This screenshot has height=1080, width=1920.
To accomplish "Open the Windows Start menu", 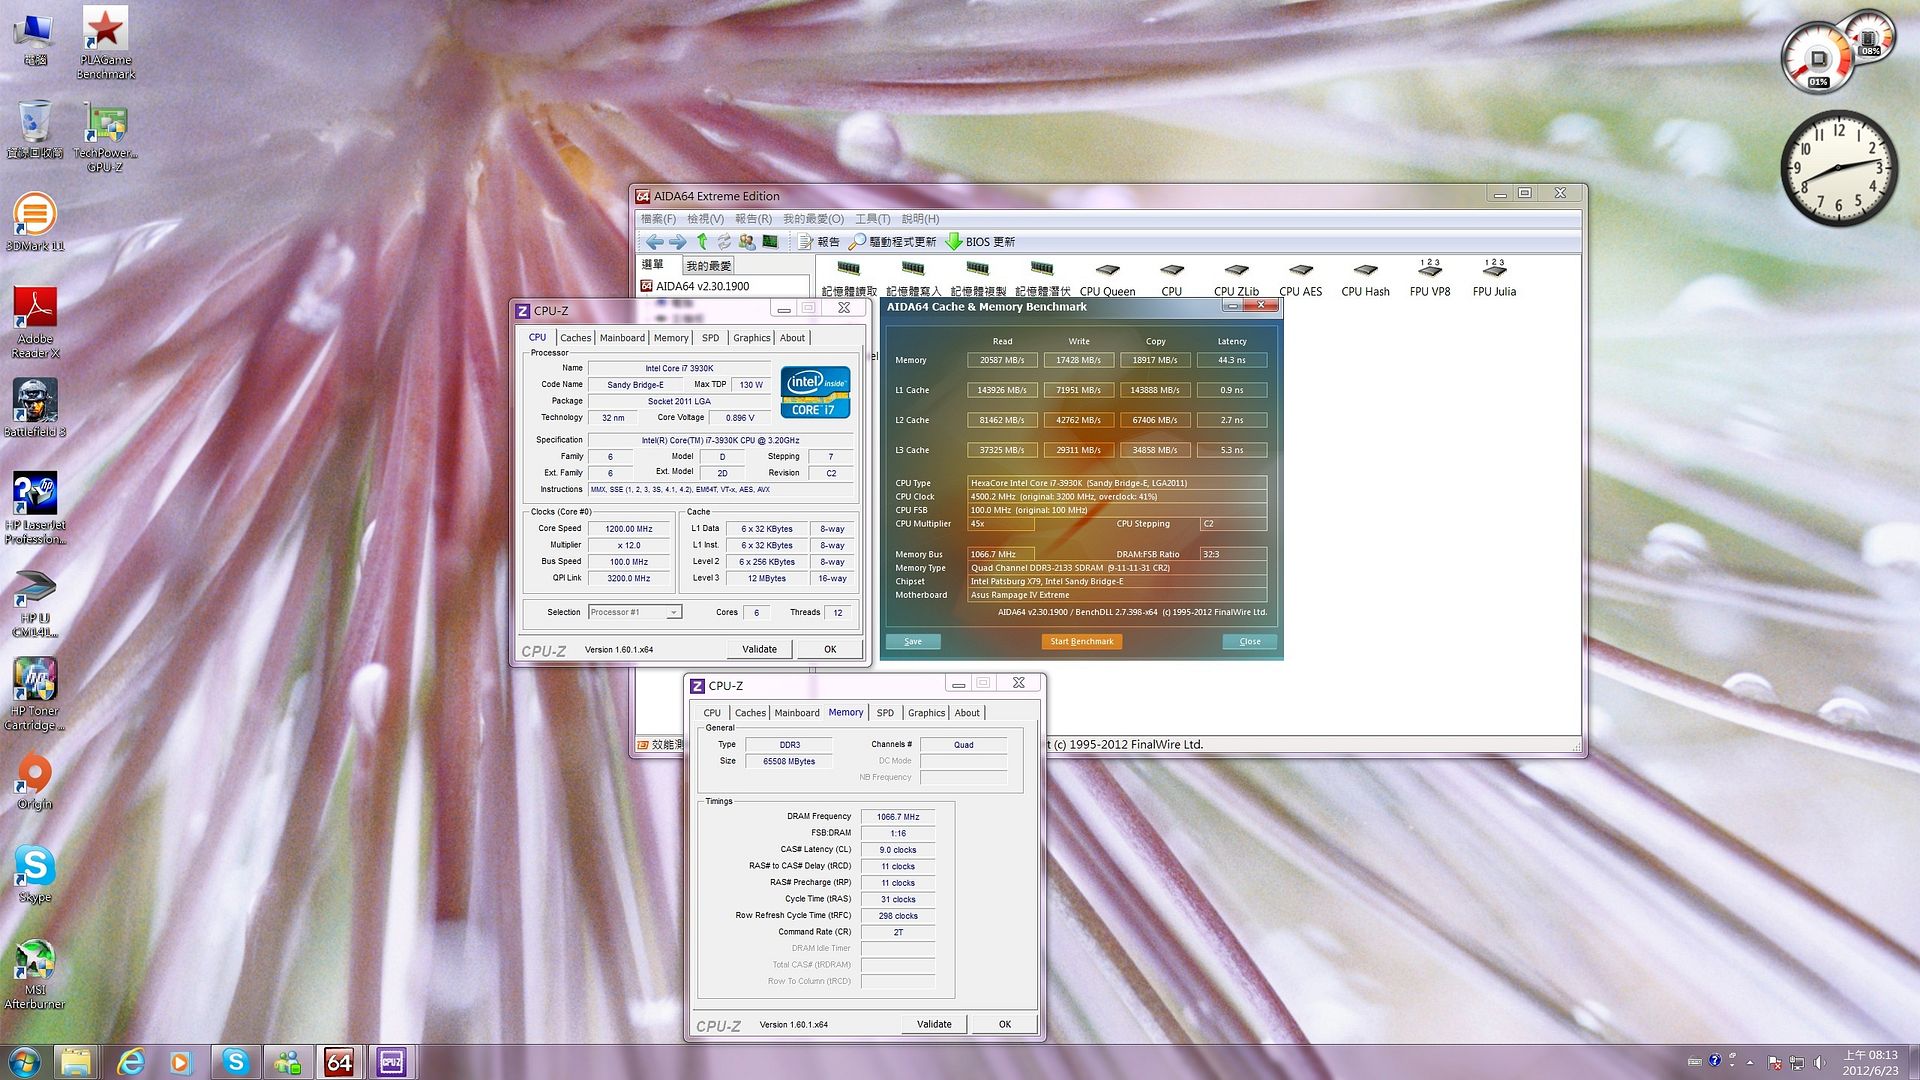I will pyautogui.click(x=24, y=1061).
